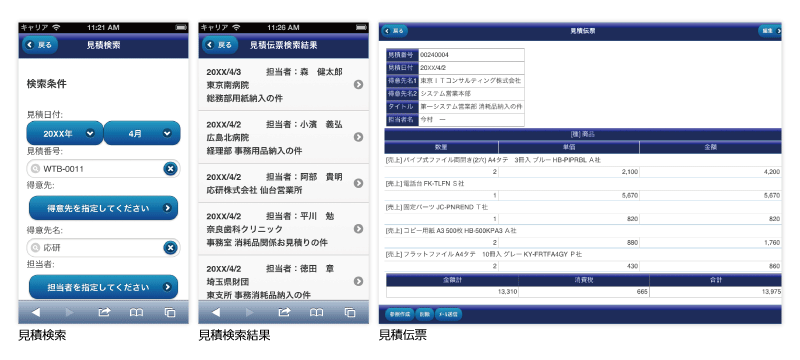Open the 奈良歯科クリニック result chevron
The height and width of the screenshot is (360, 800).
click(x=358, y=228)
